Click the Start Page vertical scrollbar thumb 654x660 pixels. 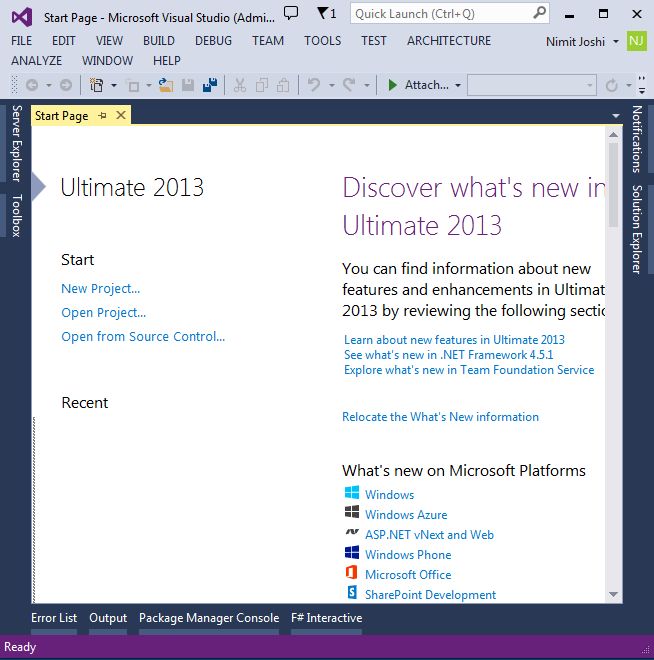(613, 185)
